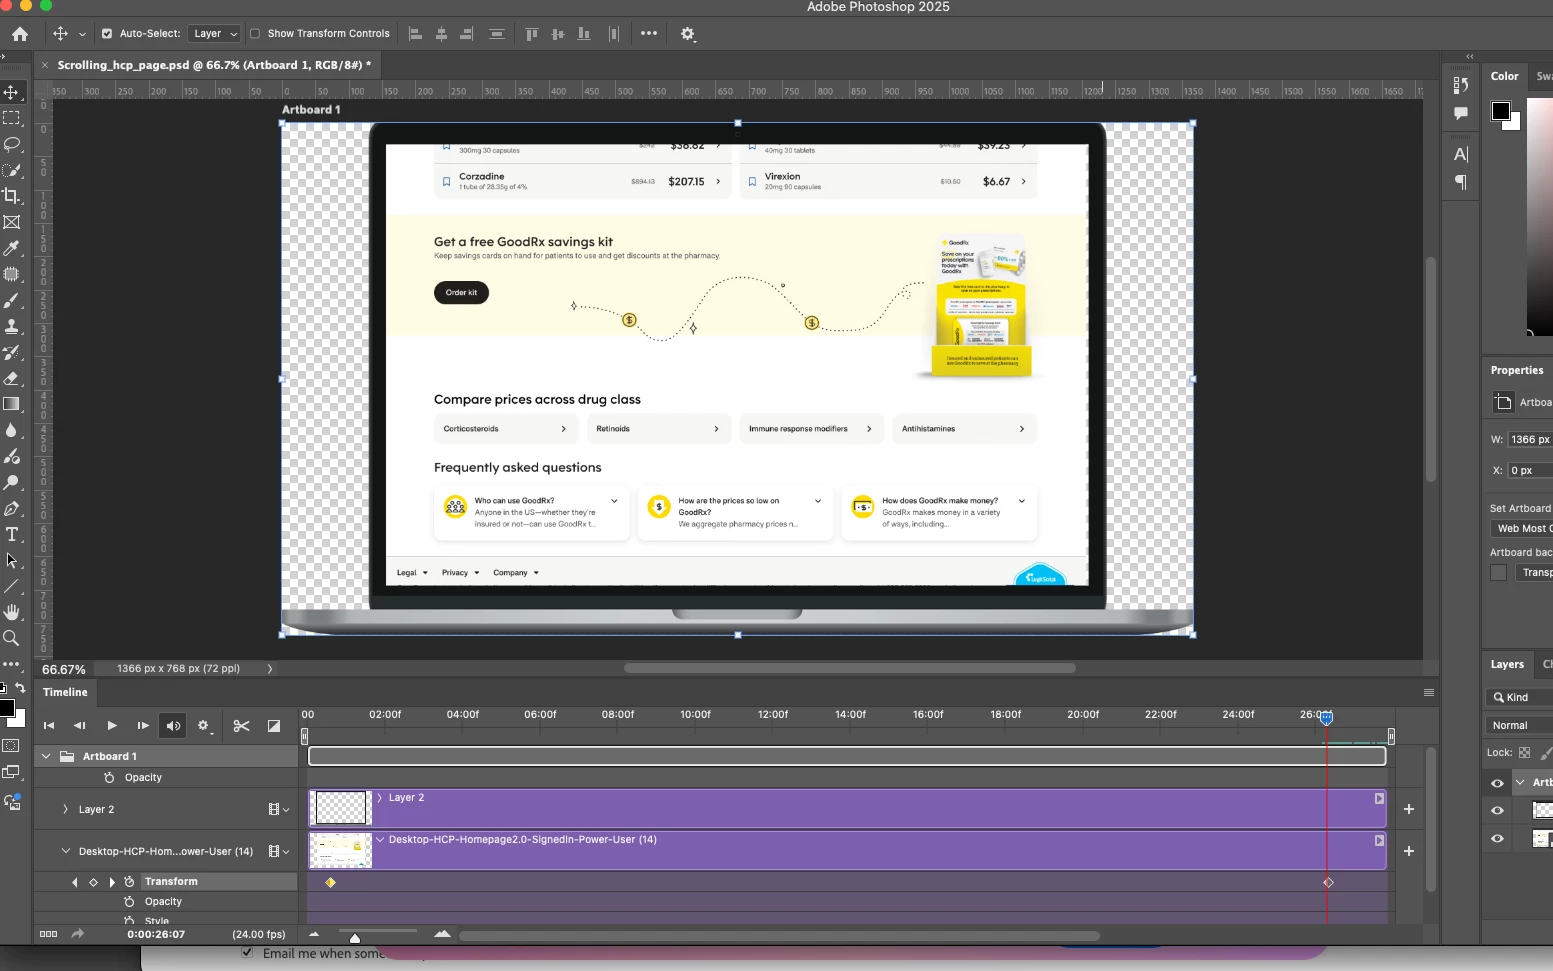
Task: Select the Crop tool
Action: point(12,196)
